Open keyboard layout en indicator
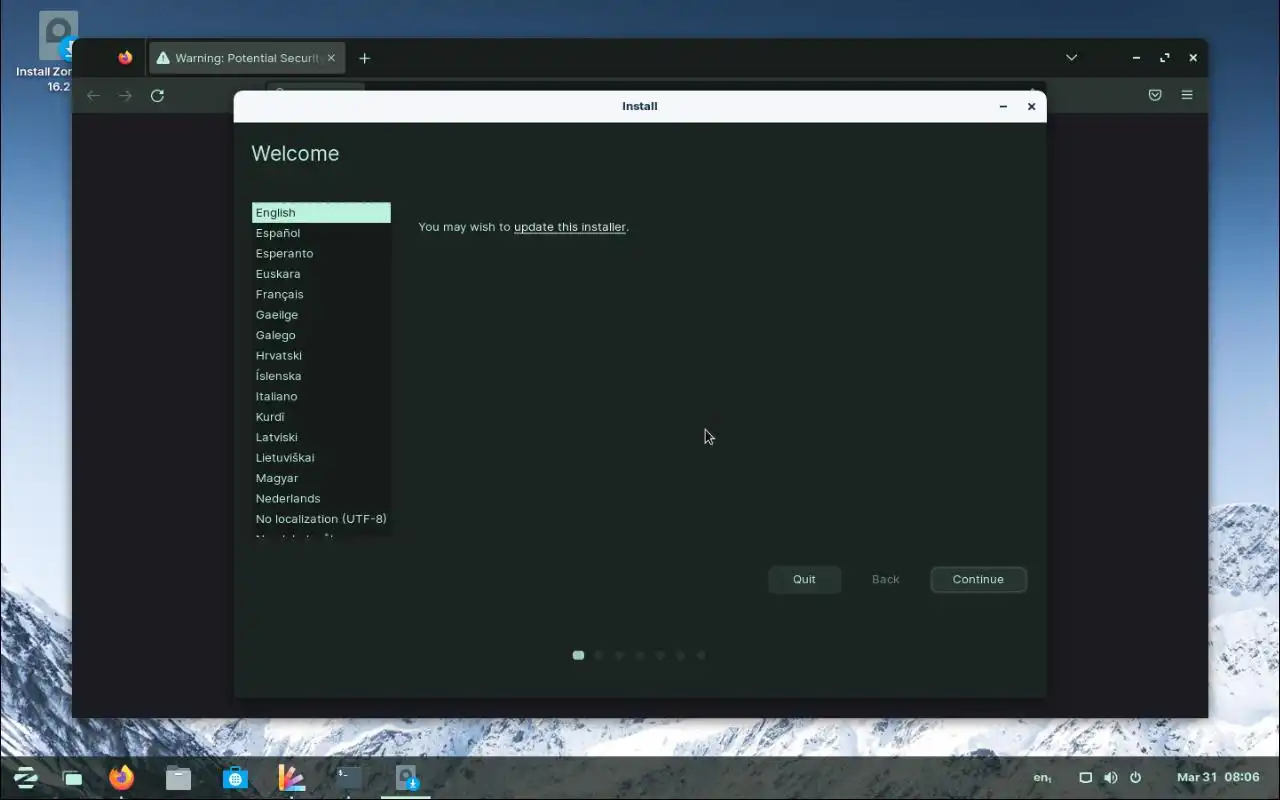 coord(1042,777)
